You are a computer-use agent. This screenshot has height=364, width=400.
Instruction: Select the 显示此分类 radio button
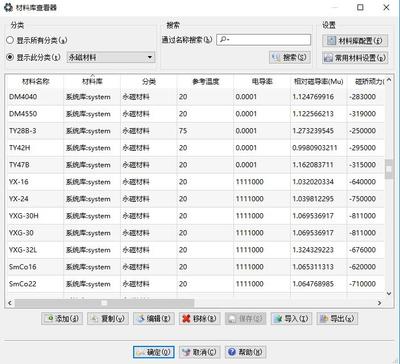10,57
